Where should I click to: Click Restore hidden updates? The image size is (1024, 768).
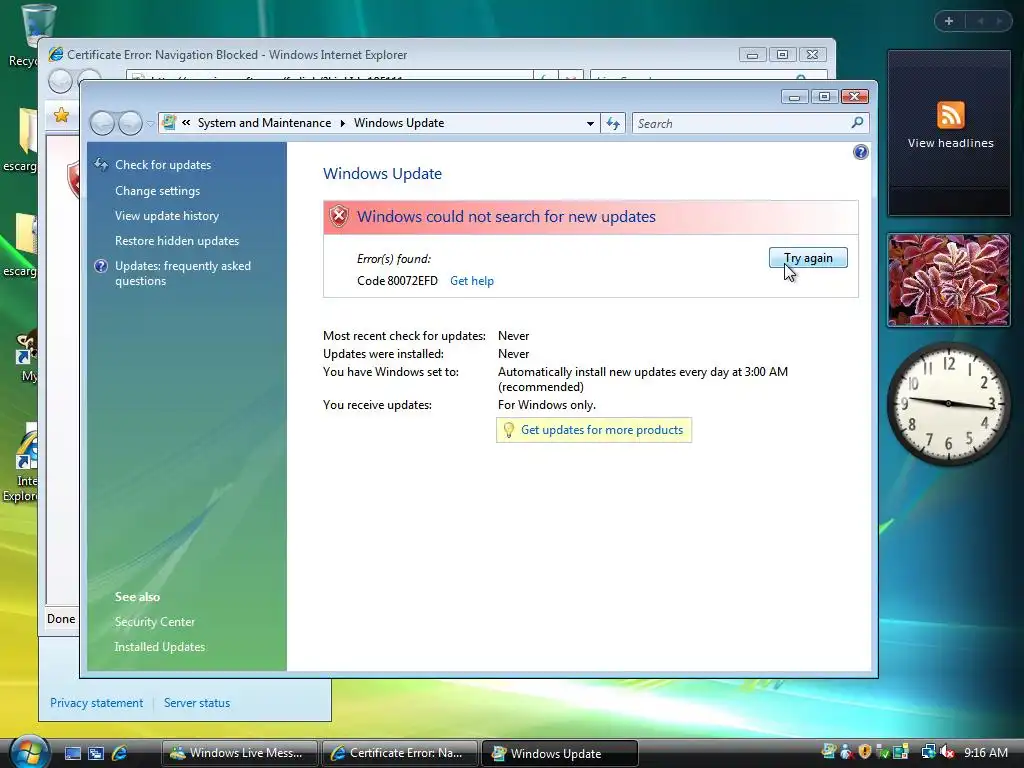(177, 240)
